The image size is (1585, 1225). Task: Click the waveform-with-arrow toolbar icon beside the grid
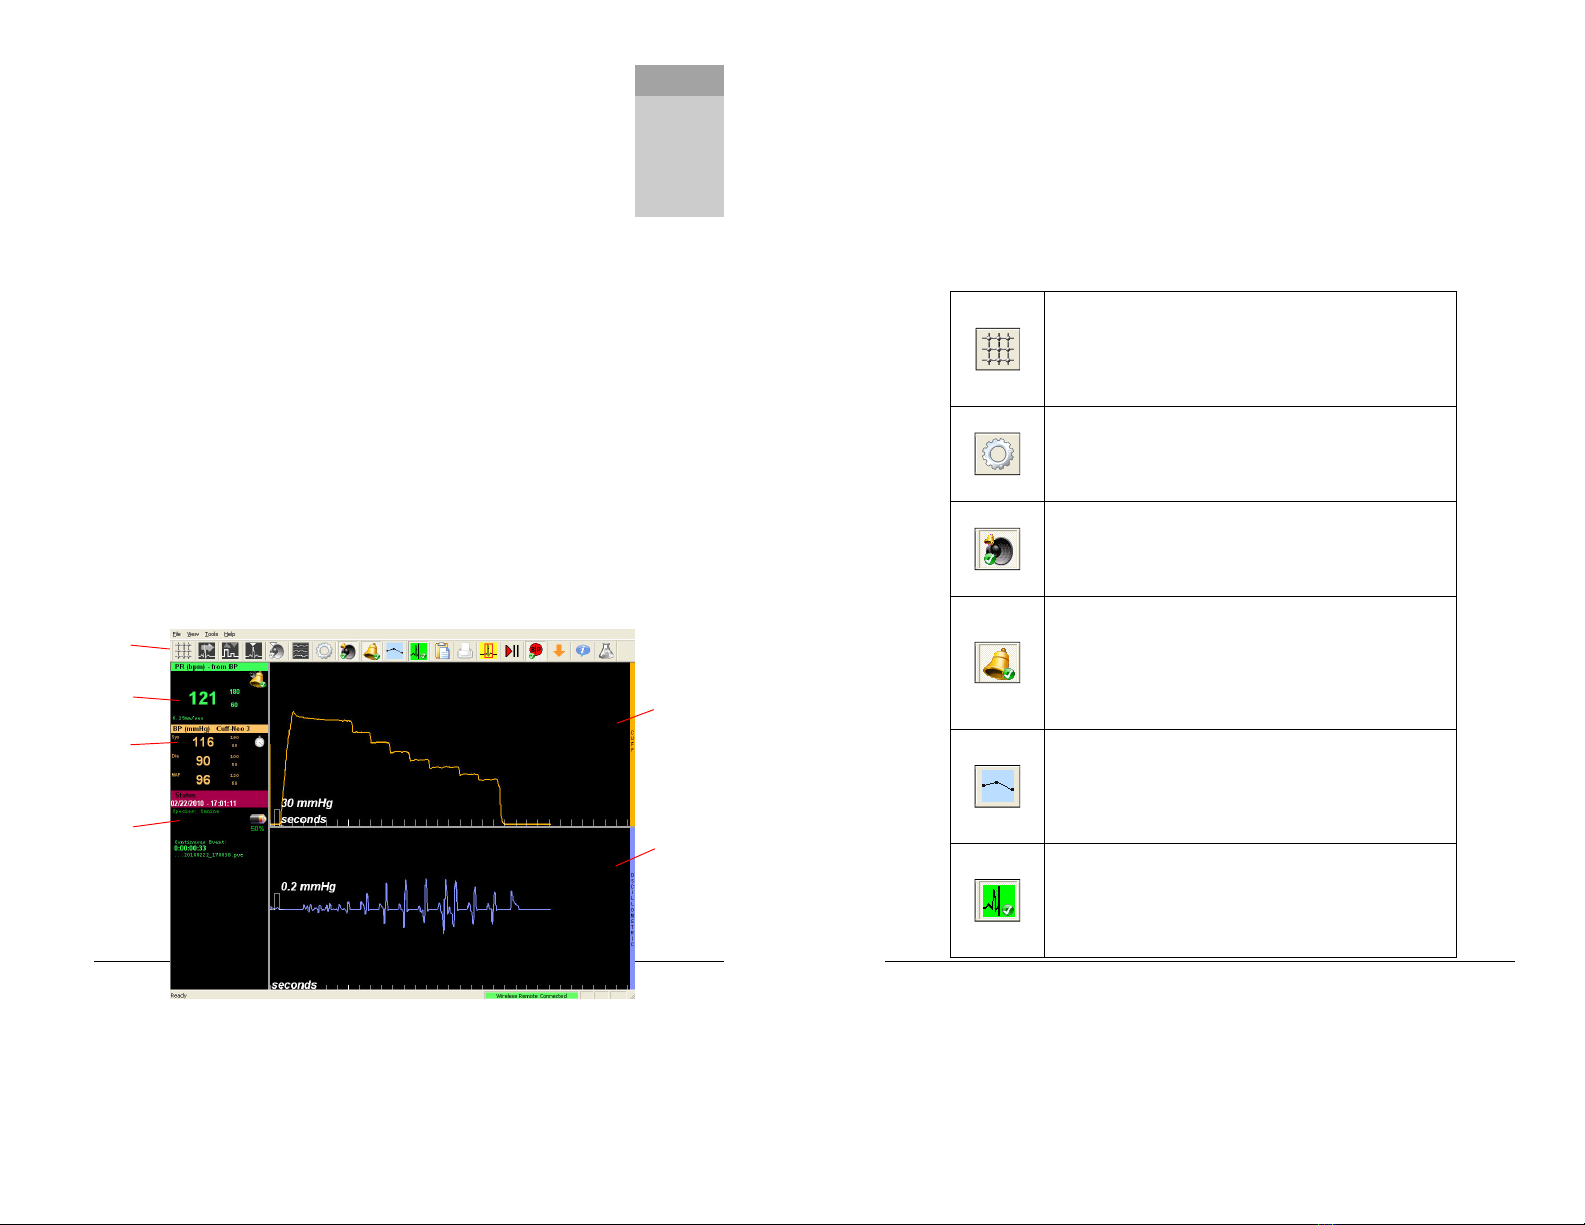point(207,651)
